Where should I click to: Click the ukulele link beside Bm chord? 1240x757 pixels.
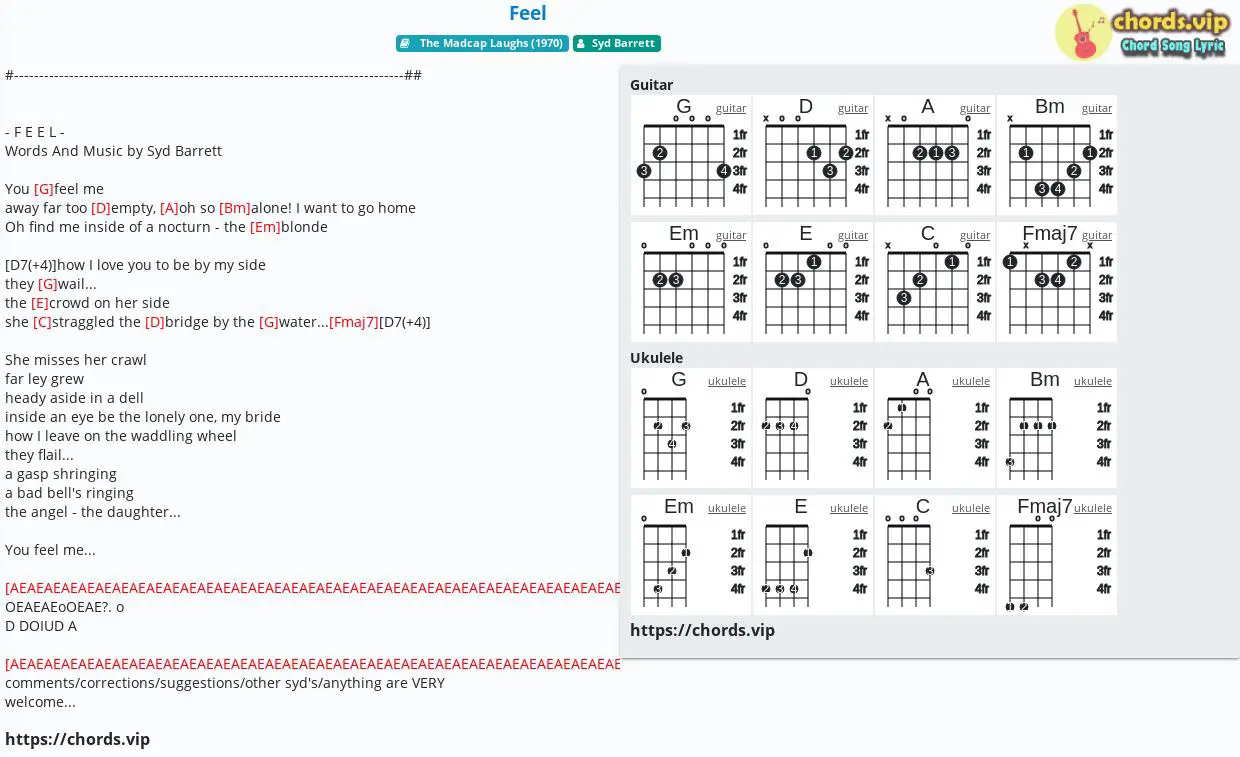(x=1093, y=381)
